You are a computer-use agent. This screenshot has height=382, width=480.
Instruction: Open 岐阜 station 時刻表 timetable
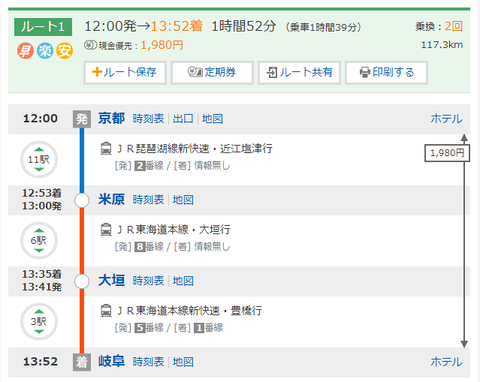pyautogui.click(x=148, y=362)
